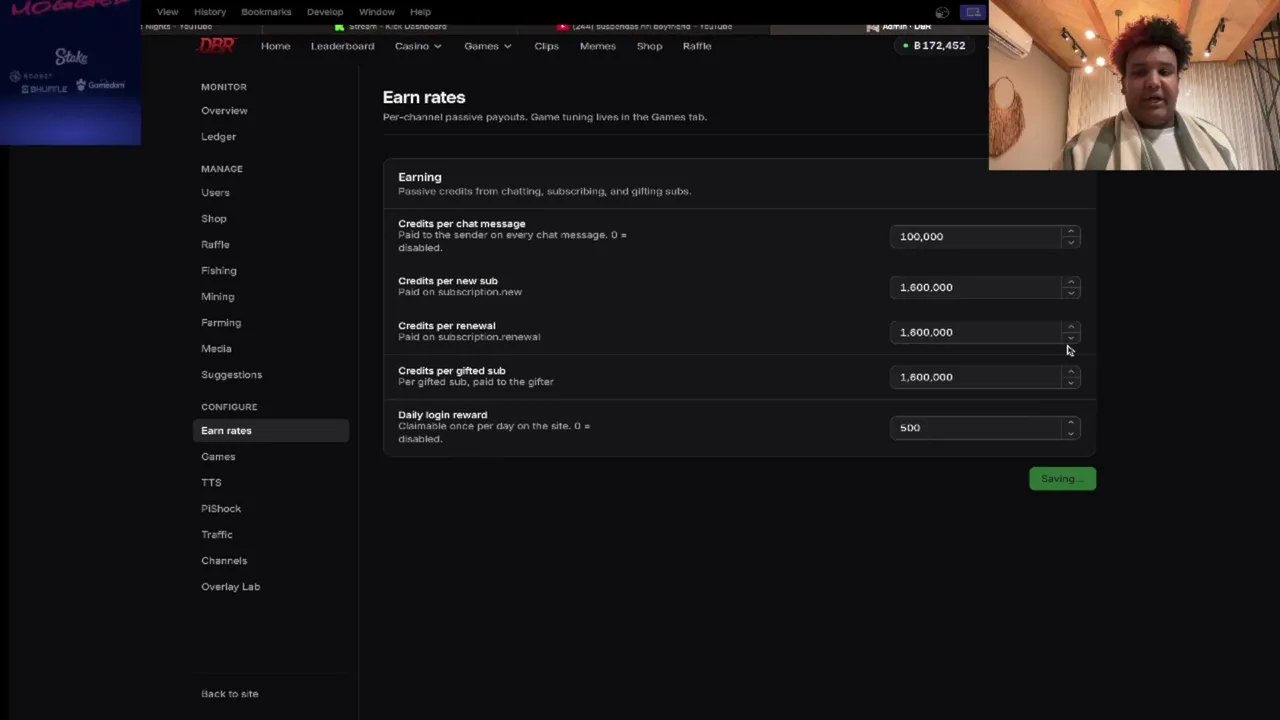The width and height of the screenshot is (1280, 720).
Task: Click the Stake sponsor logo in the overlay
Action: [71, 58]
